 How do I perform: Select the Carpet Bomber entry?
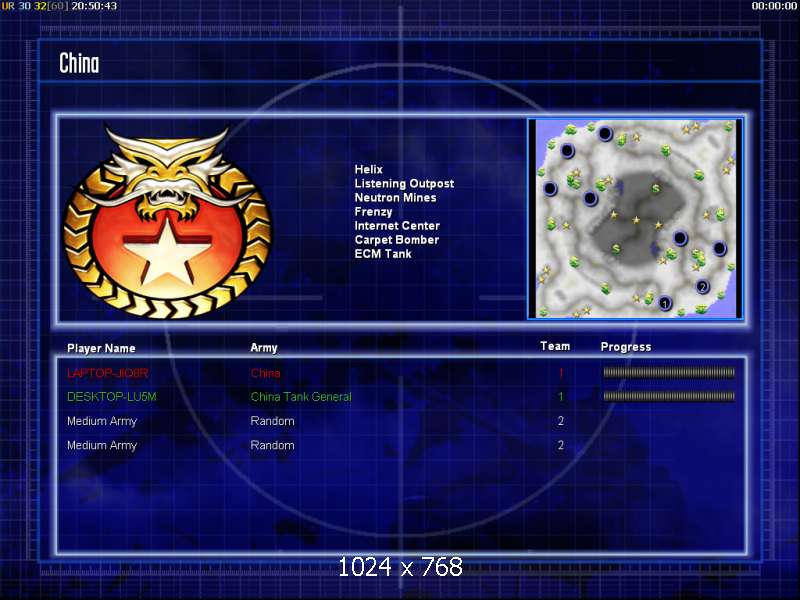[x=396, y=240]
